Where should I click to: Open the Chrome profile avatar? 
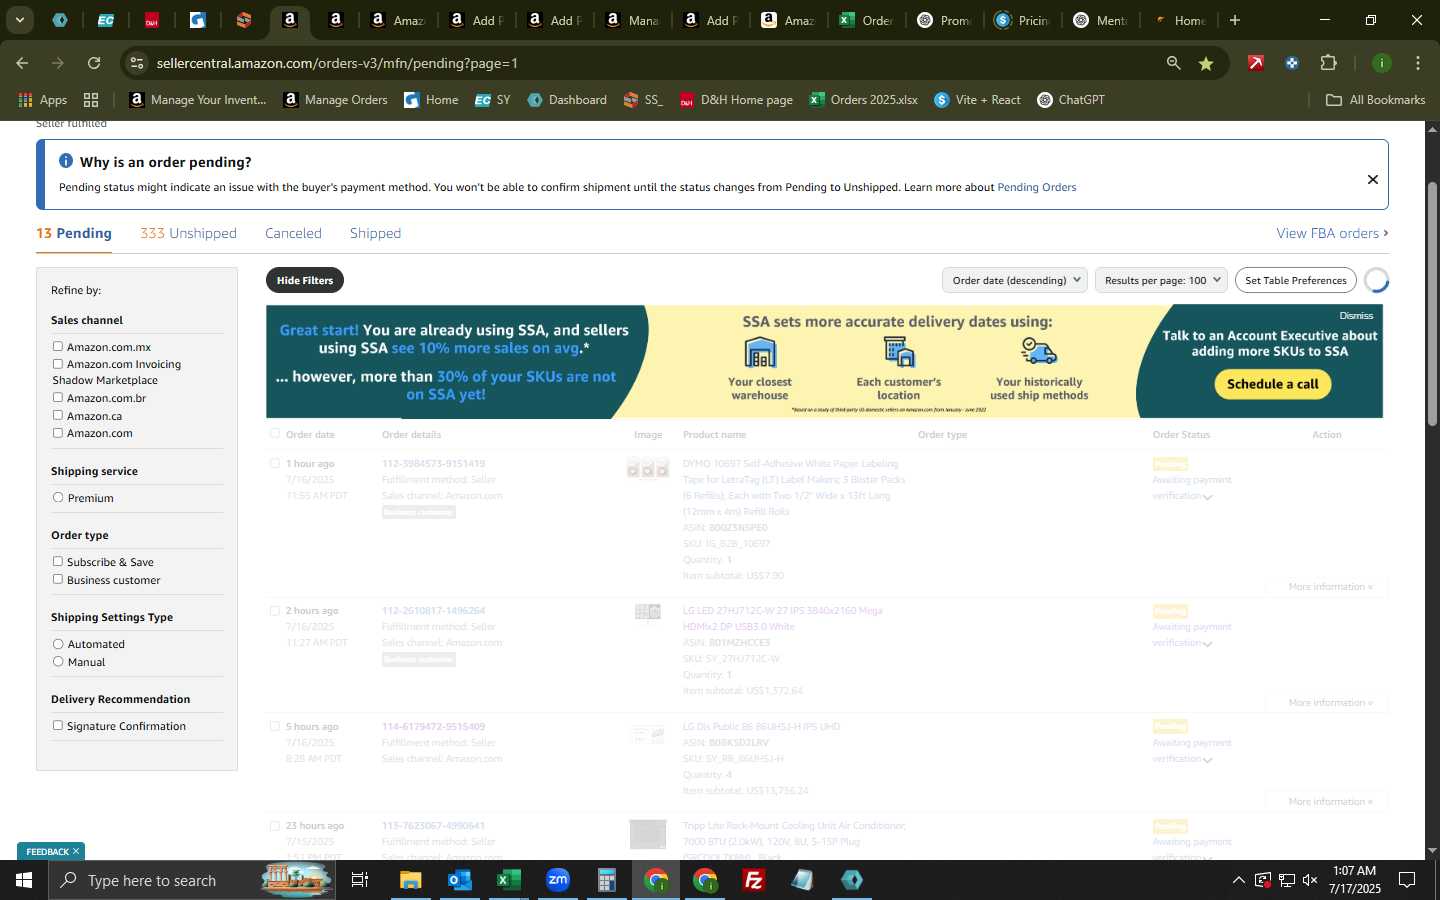pyautogui.click(x=1381, y=63)
